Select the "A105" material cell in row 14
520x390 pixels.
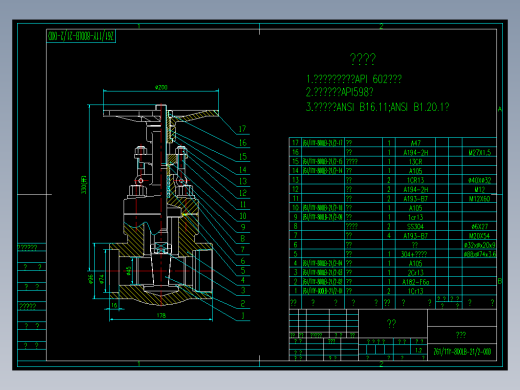tap(415, 171)
